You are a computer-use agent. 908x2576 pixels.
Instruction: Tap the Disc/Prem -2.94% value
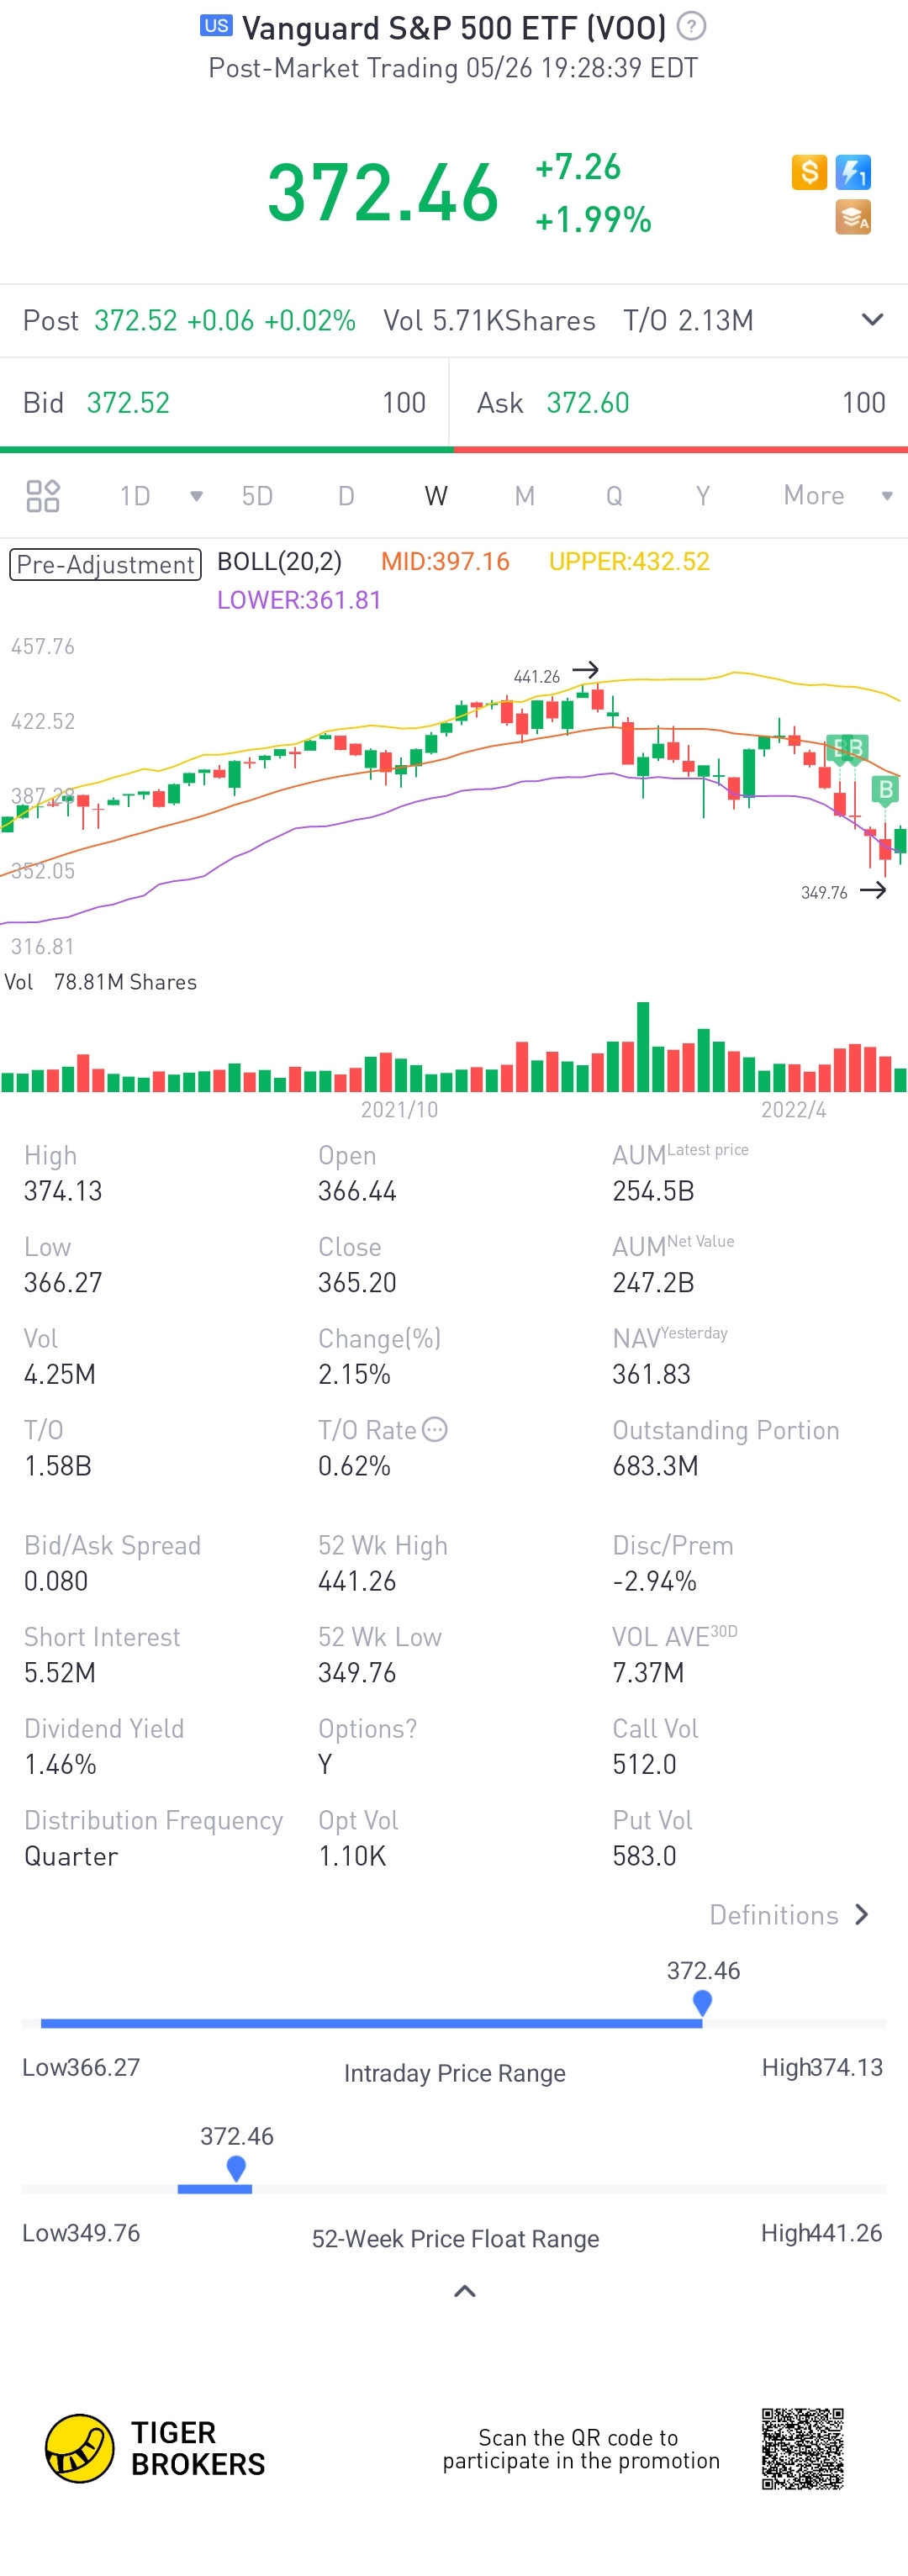click(x=654, y=1581)
